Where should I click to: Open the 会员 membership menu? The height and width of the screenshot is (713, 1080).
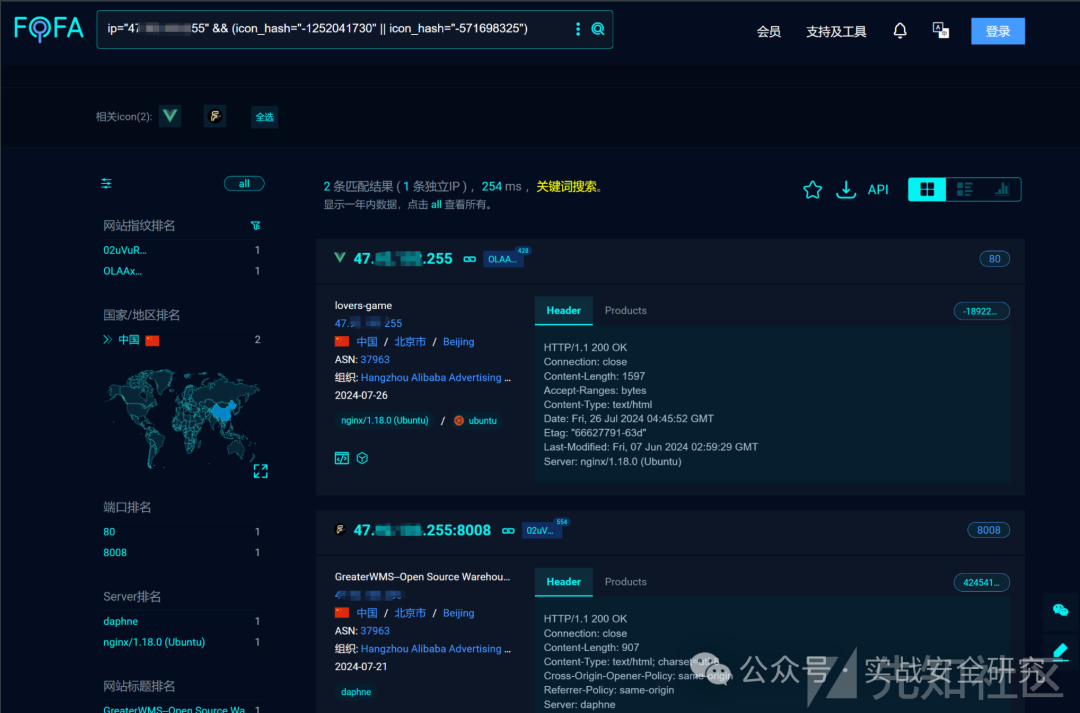tap(769, 32)
